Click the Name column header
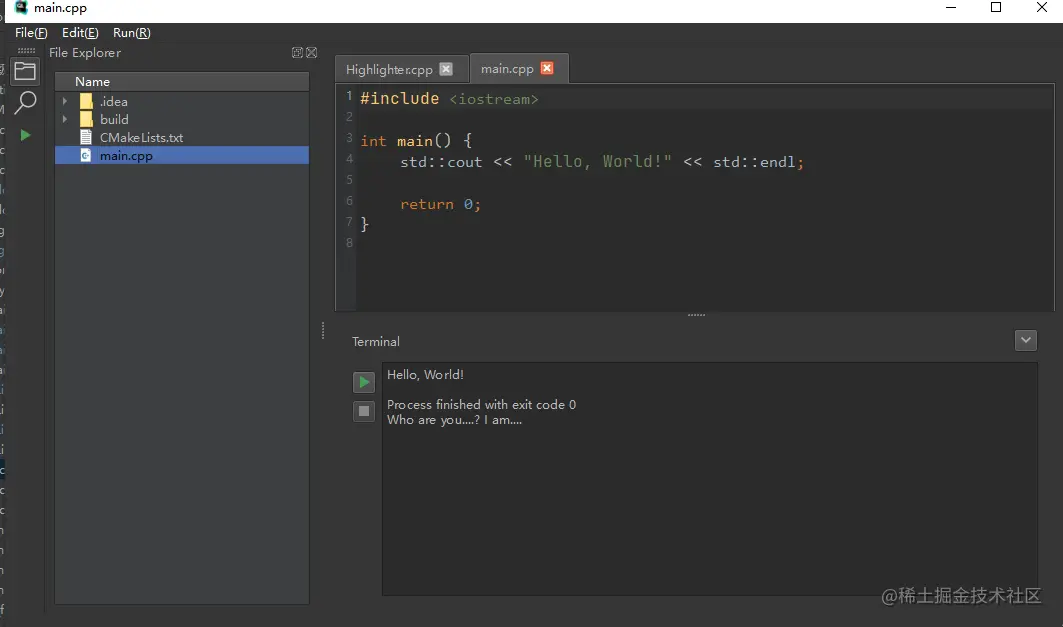1063x627 pixels. pyautogui.click(x=182, y=81)
